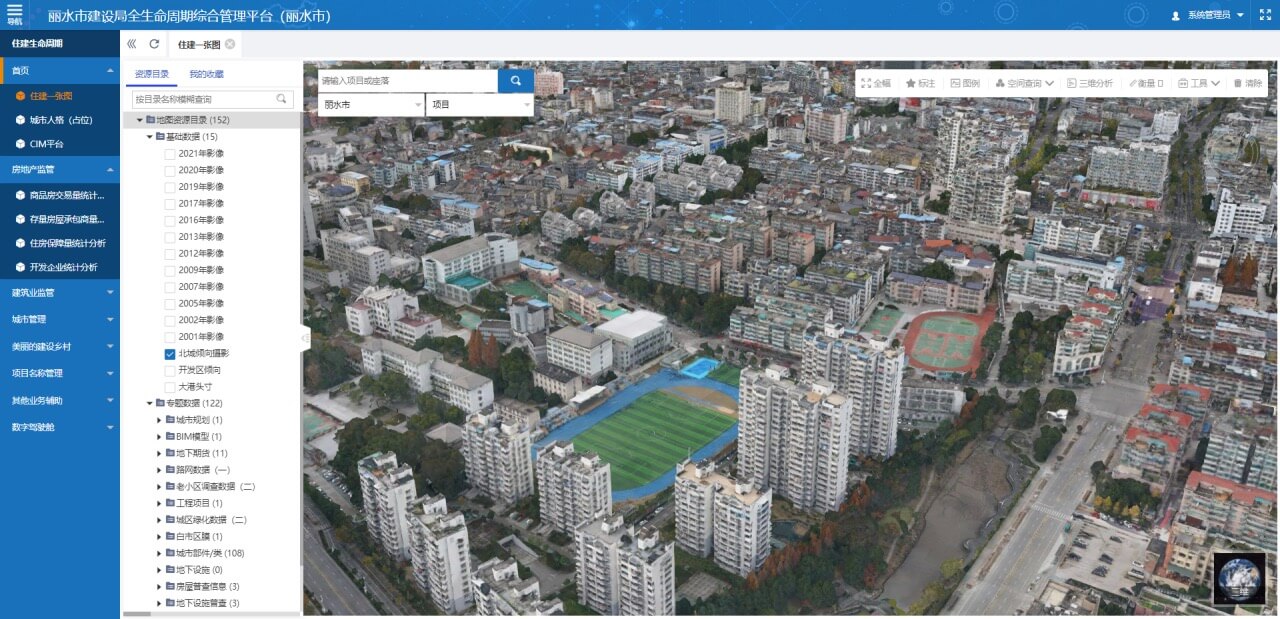Expand the 房屋普查信息 (3) folder

click(x=158, y=586)
